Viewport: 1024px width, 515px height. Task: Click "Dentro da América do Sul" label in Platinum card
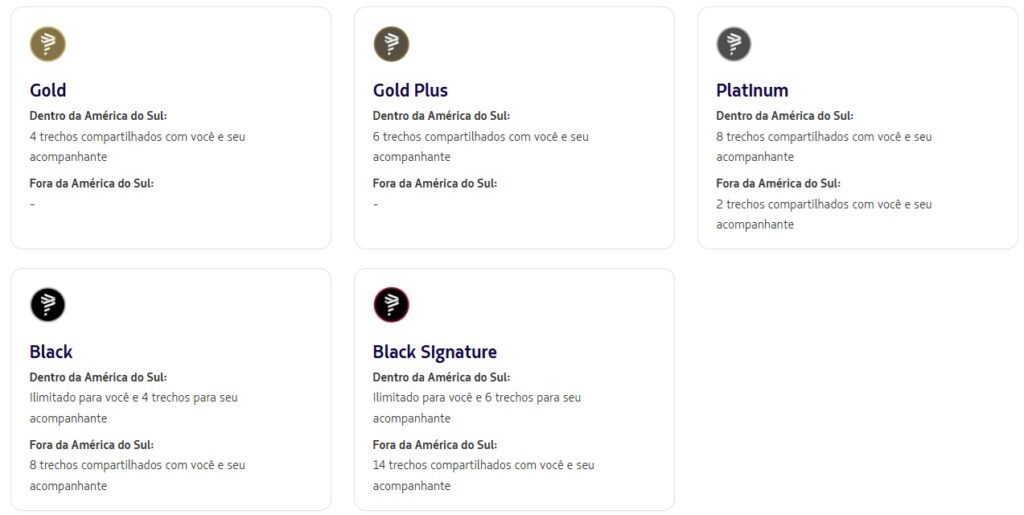785,116
